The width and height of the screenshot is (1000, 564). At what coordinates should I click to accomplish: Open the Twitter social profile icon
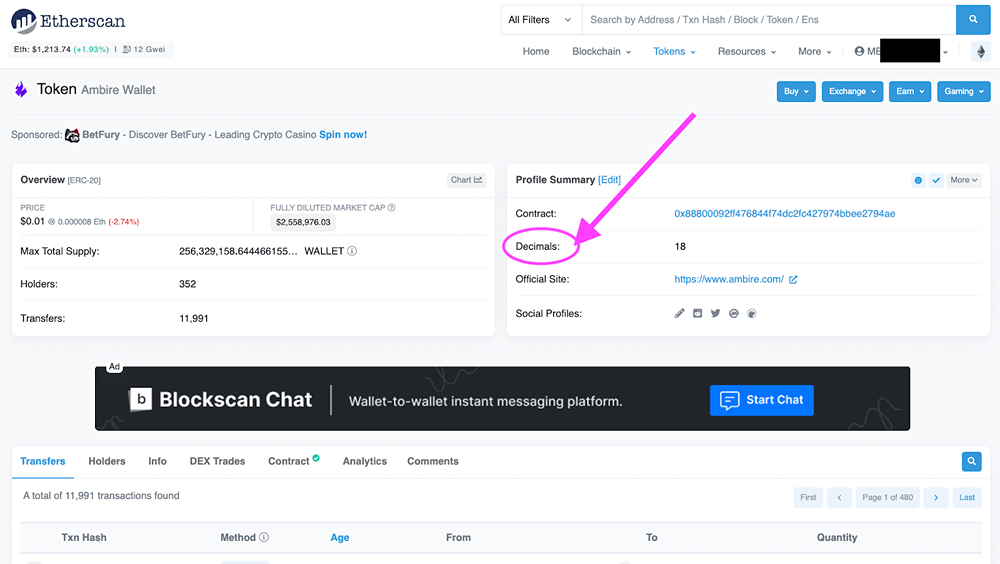(x=716, y=313)
